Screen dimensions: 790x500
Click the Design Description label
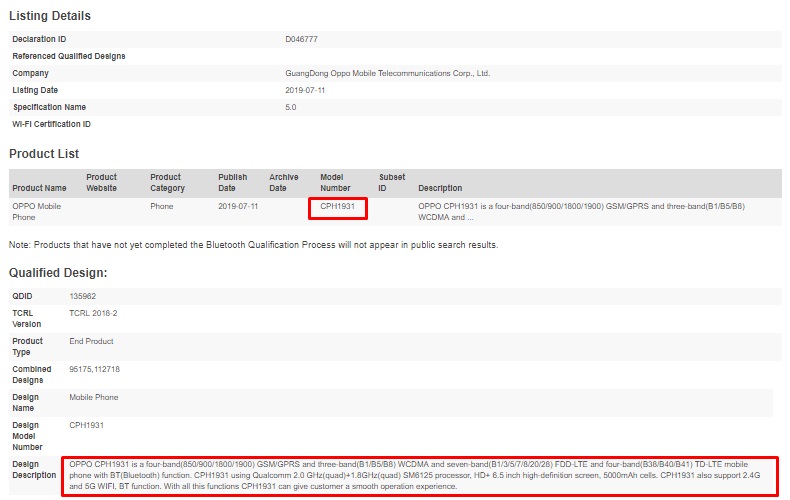34,470
